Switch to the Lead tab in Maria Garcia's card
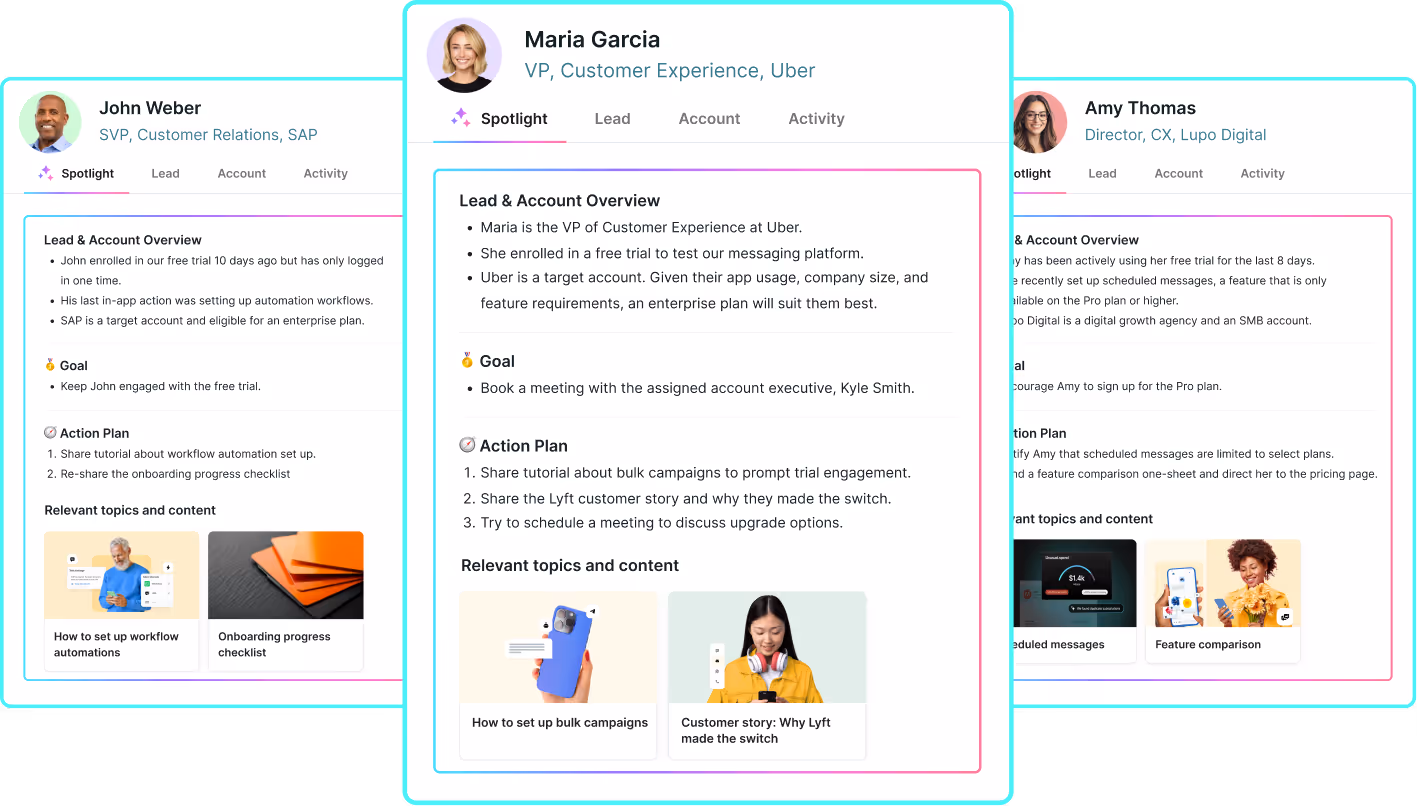Viewport: 1417px width, 806px height. [612, 118]
